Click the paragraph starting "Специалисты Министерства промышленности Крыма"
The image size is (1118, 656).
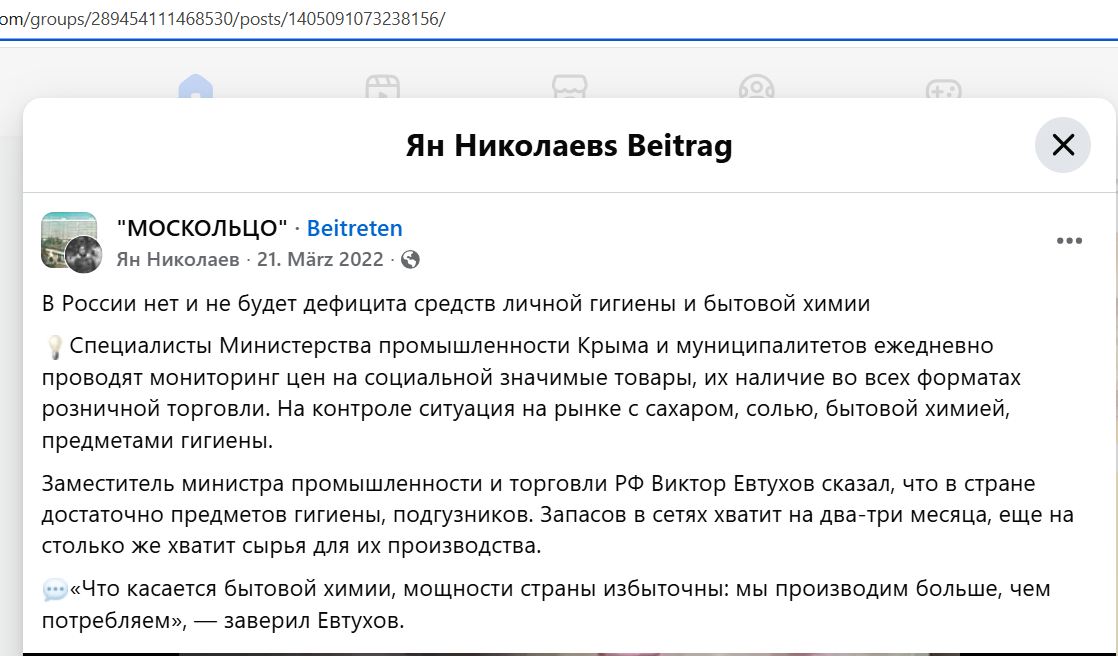click(x=531, y=393)
